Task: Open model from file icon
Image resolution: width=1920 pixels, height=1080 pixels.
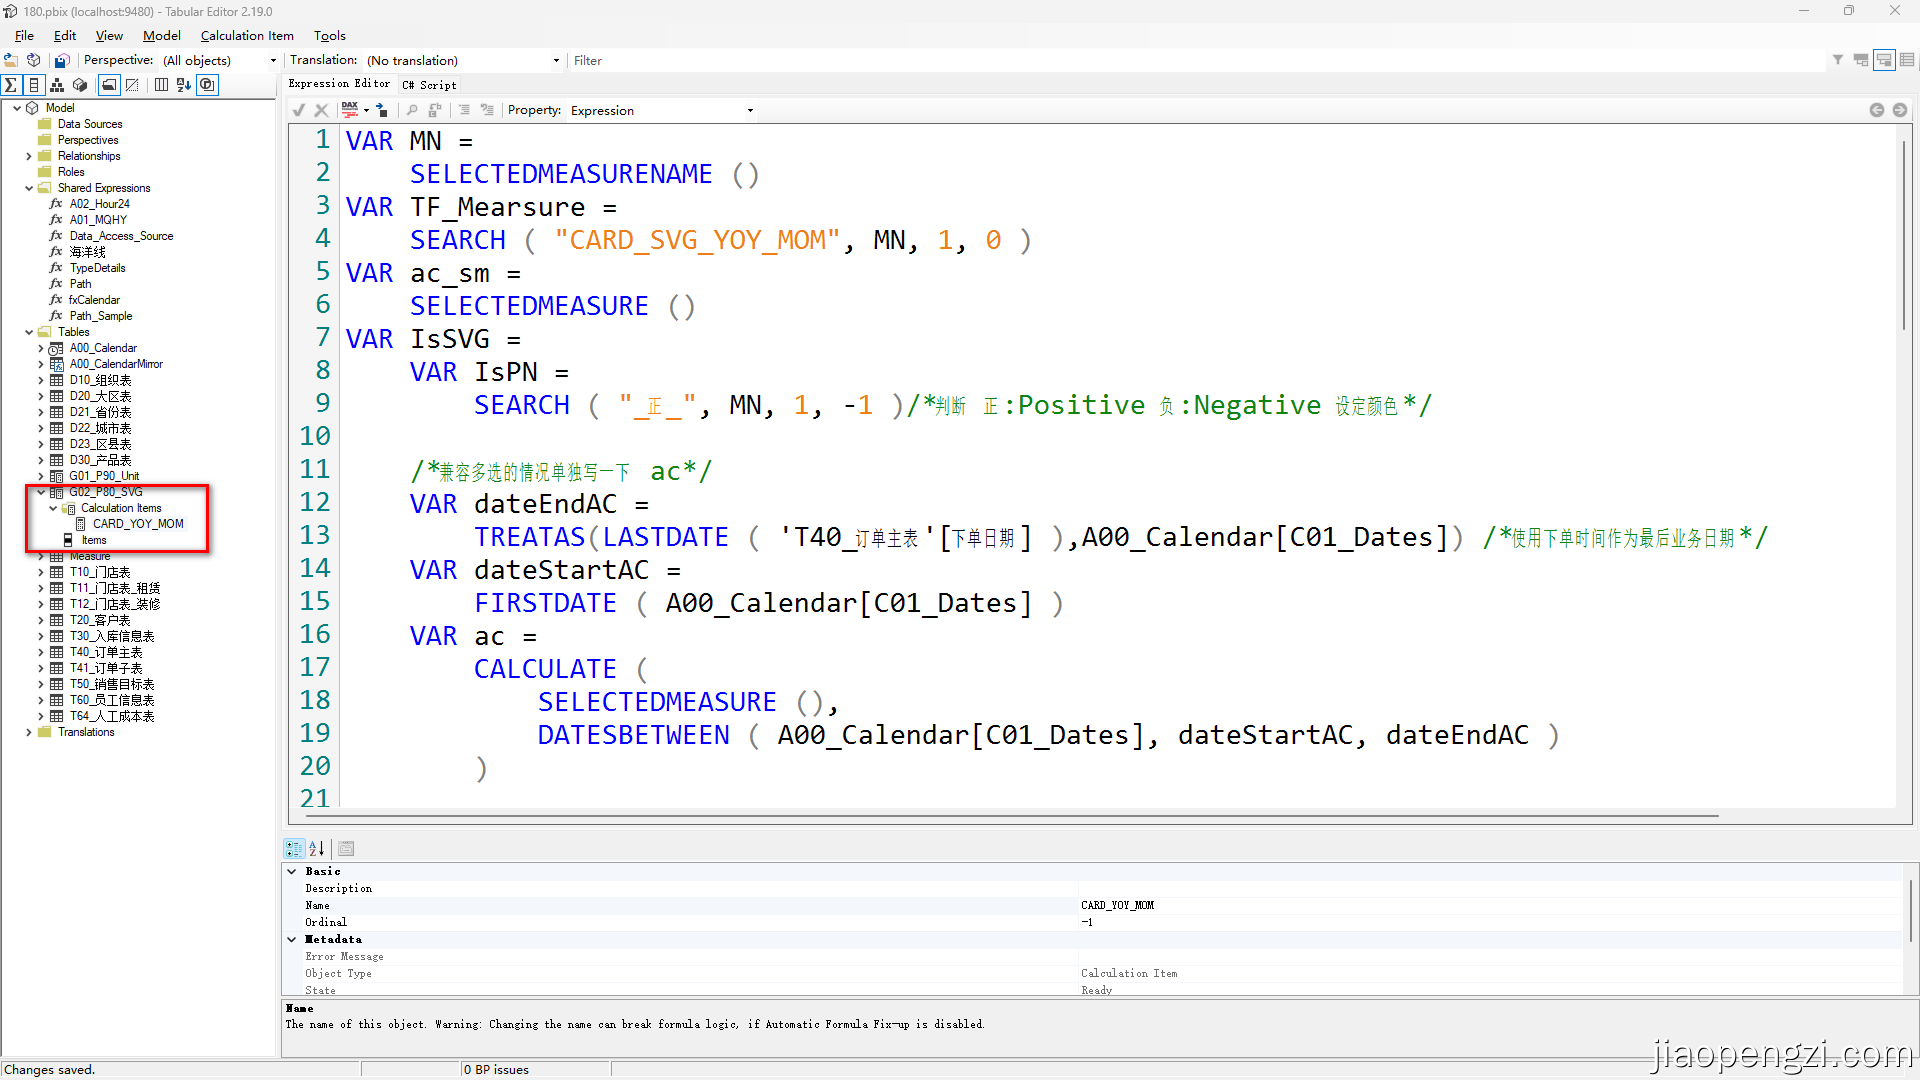Action: pos(11,60)
